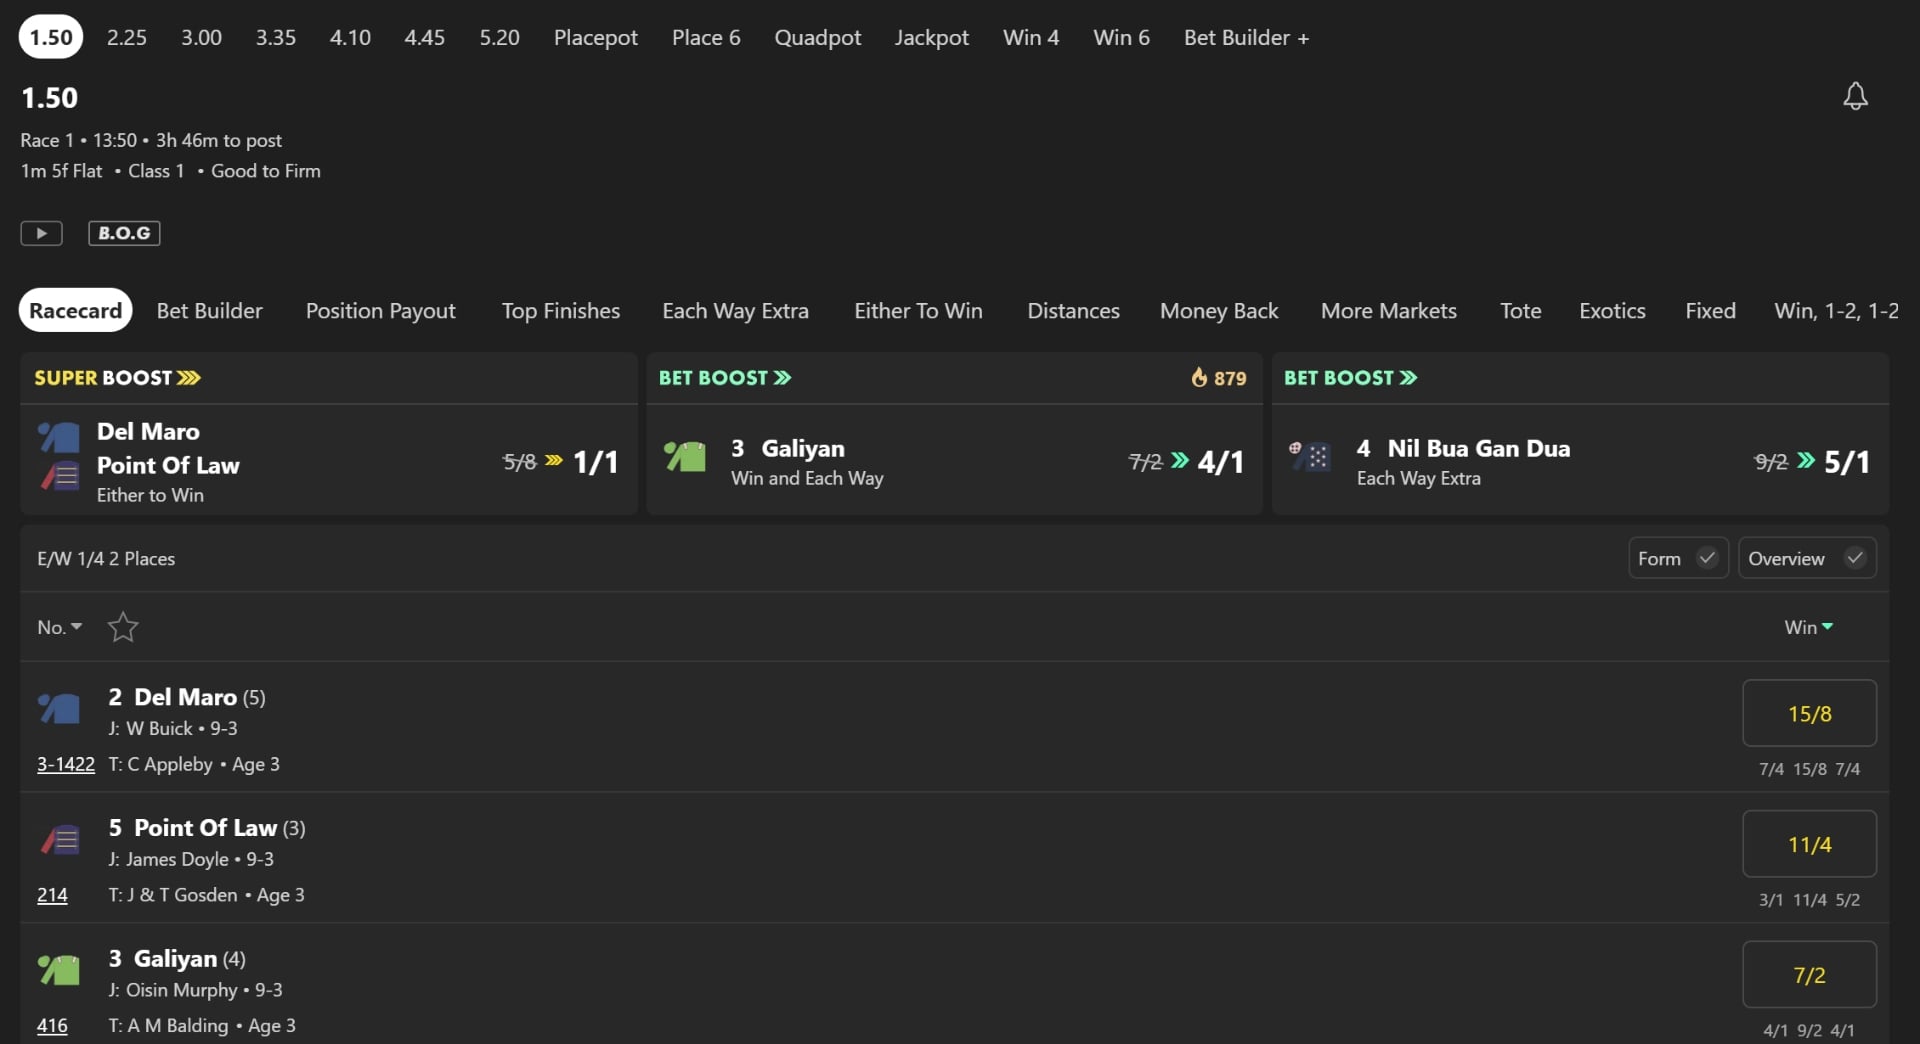Click Galiyan's green jockey silk in racecard

click(59, 970)
